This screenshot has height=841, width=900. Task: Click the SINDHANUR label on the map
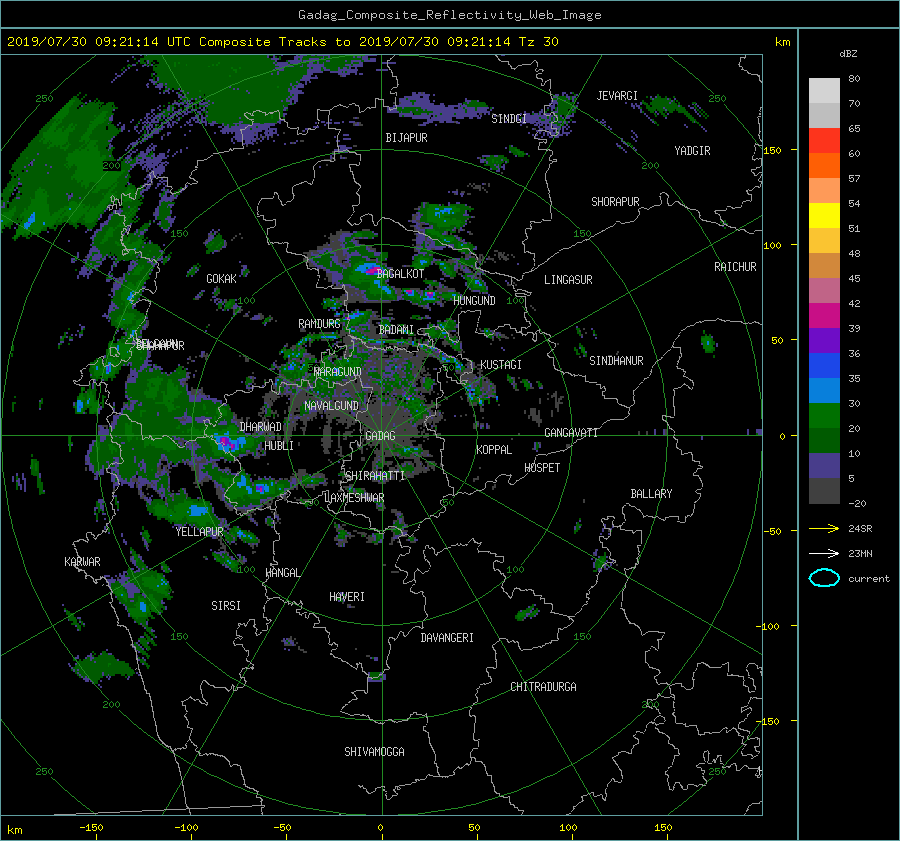616,361
